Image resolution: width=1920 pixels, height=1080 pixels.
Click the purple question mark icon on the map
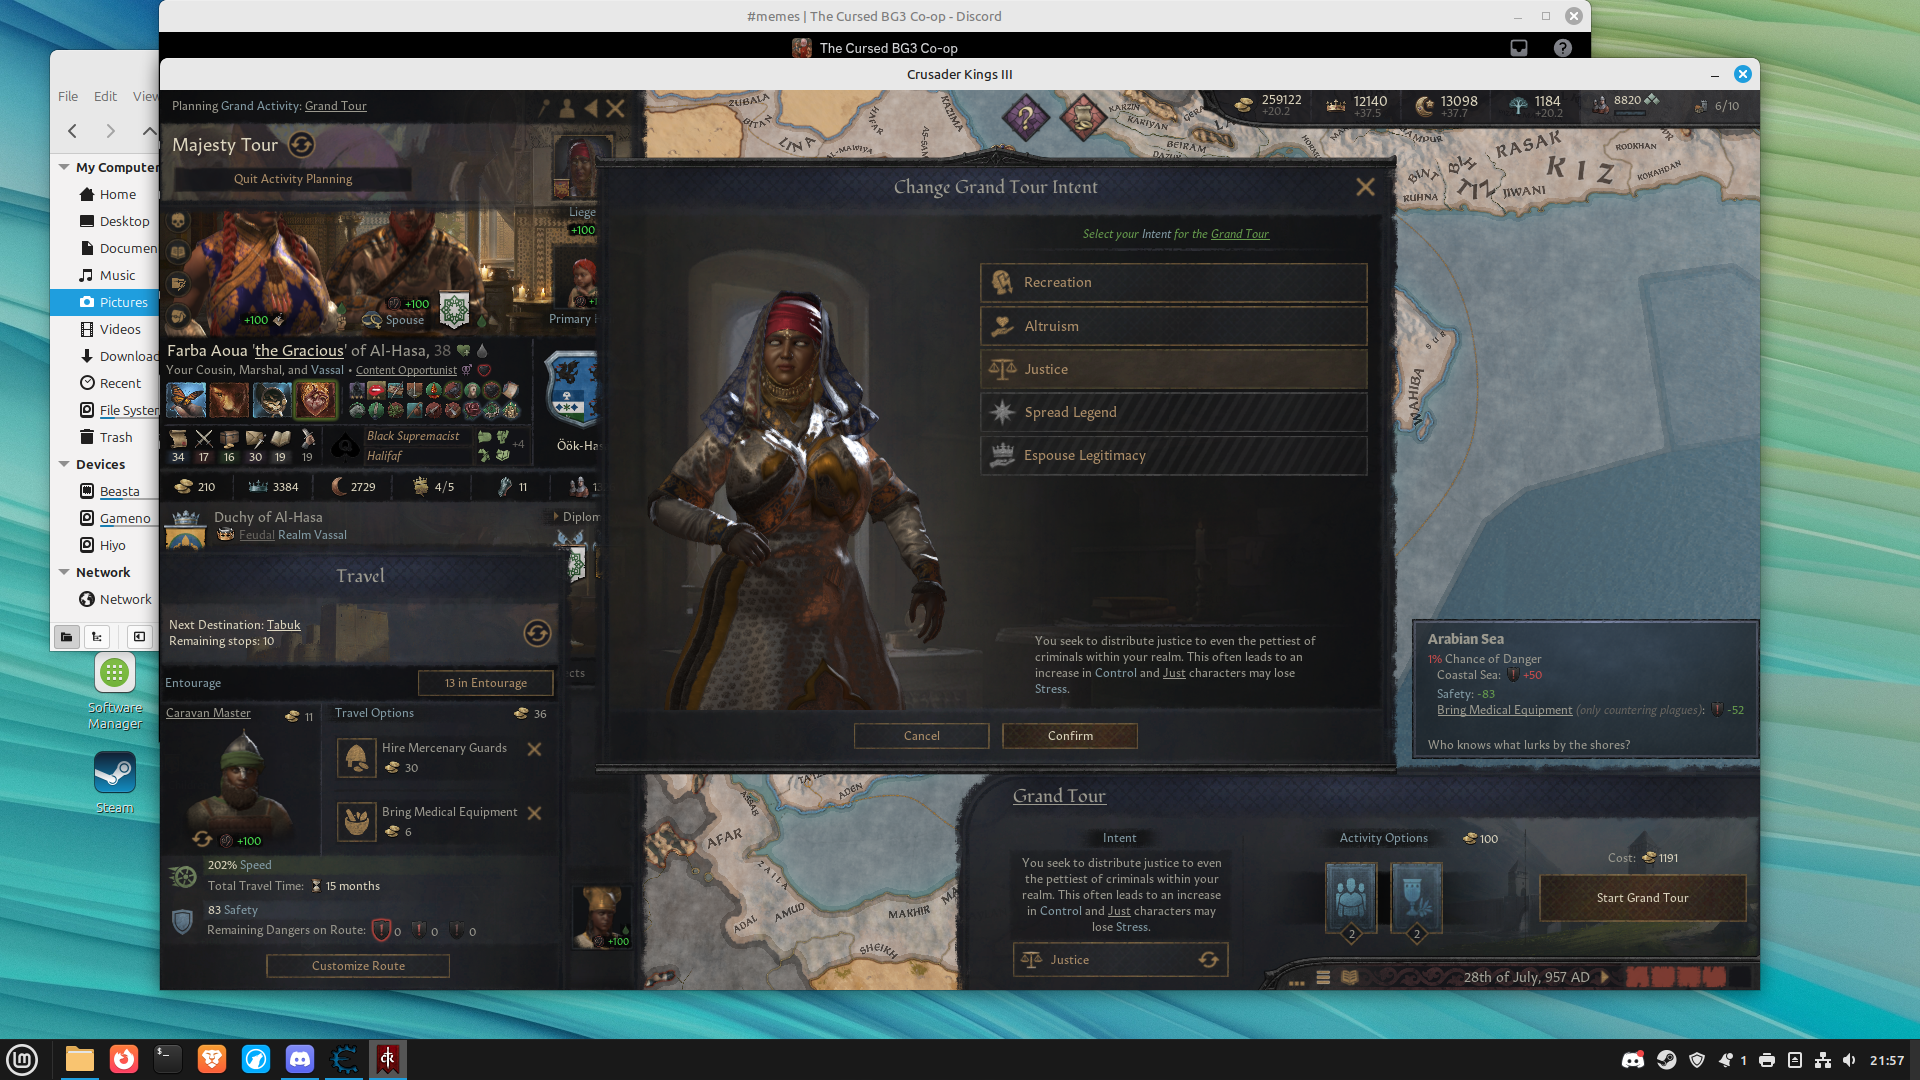[x=1025, y=119]
